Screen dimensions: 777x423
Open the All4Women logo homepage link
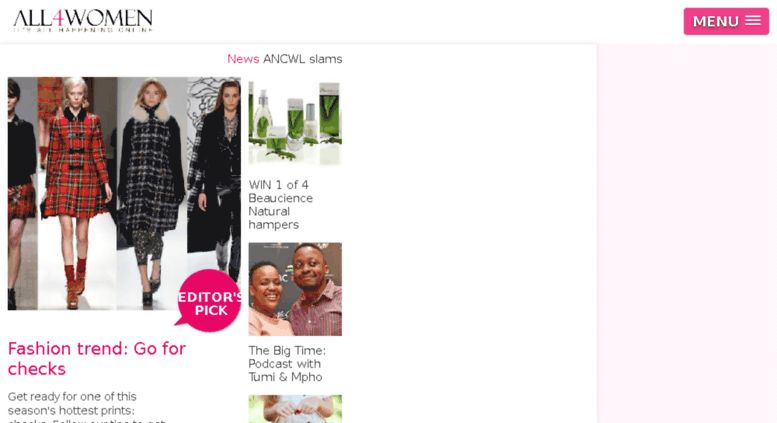coord(83,21)
